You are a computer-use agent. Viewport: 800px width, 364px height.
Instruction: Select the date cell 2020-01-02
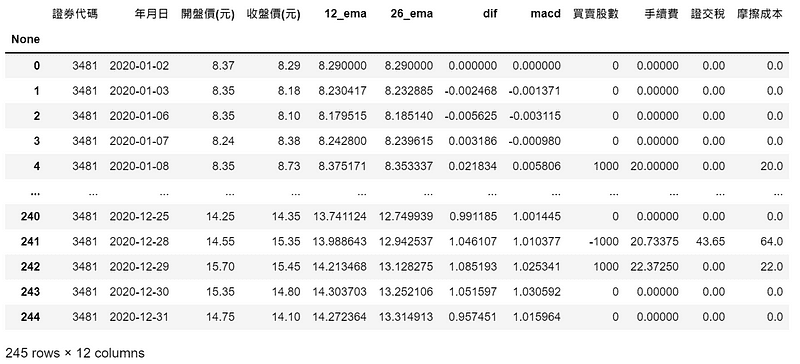(139, 65)
